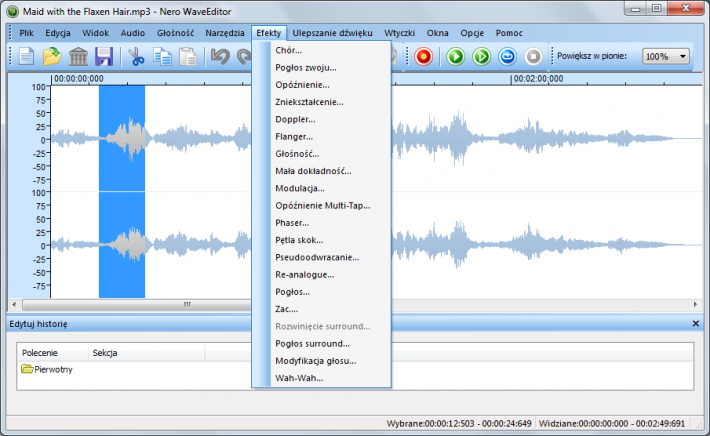710x436 pixels.
Task: Choose Głośność... in effects dropdown list
Action: click(x=321, y=153)
